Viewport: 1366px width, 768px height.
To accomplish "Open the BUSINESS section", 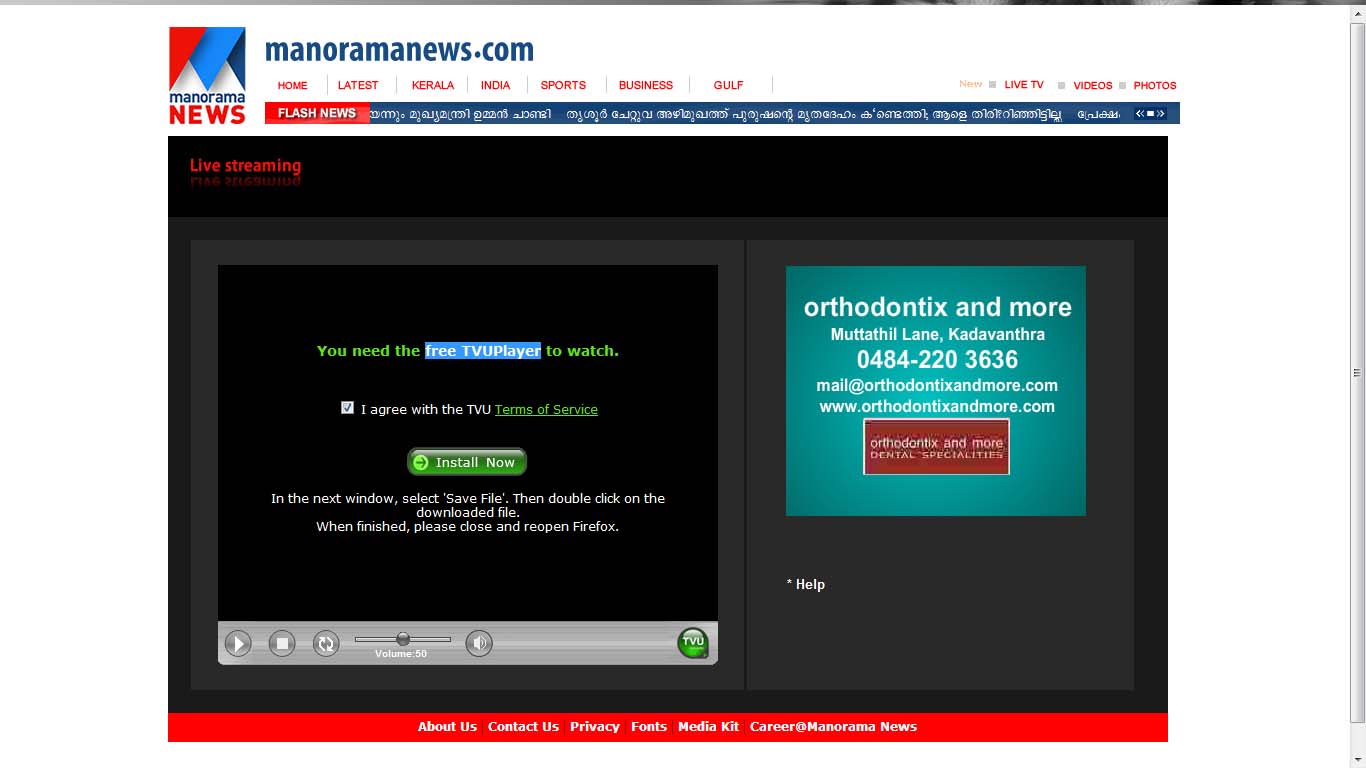I will pos(646,85).
